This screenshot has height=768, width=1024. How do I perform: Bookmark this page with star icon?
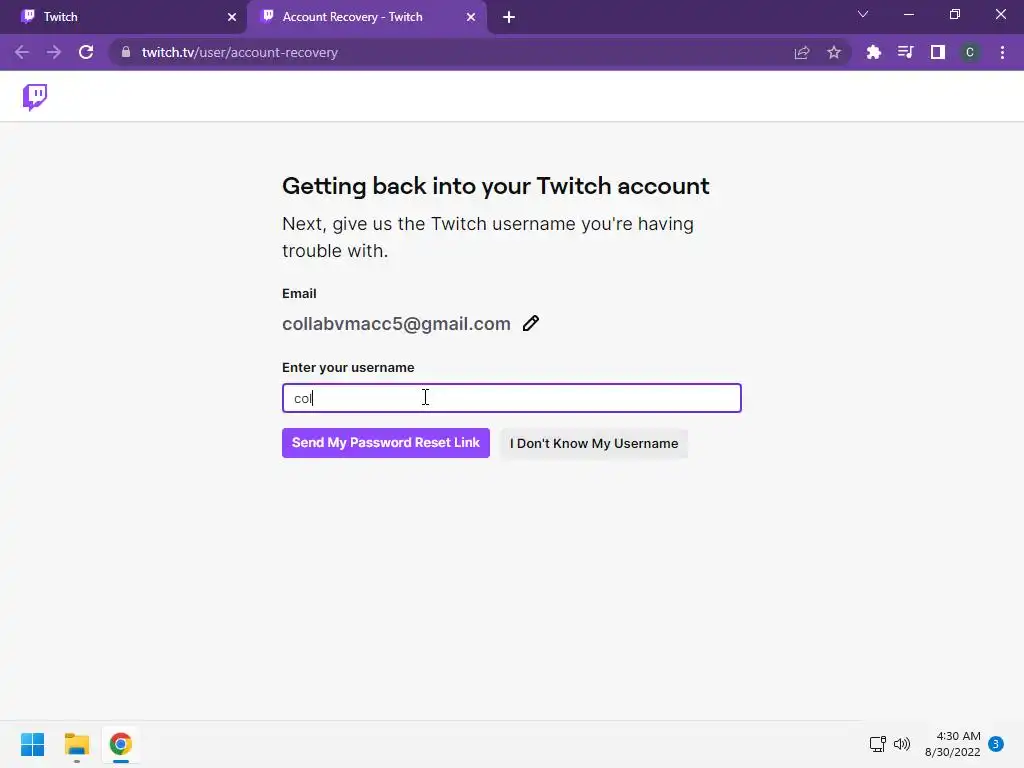pos(834,52)
